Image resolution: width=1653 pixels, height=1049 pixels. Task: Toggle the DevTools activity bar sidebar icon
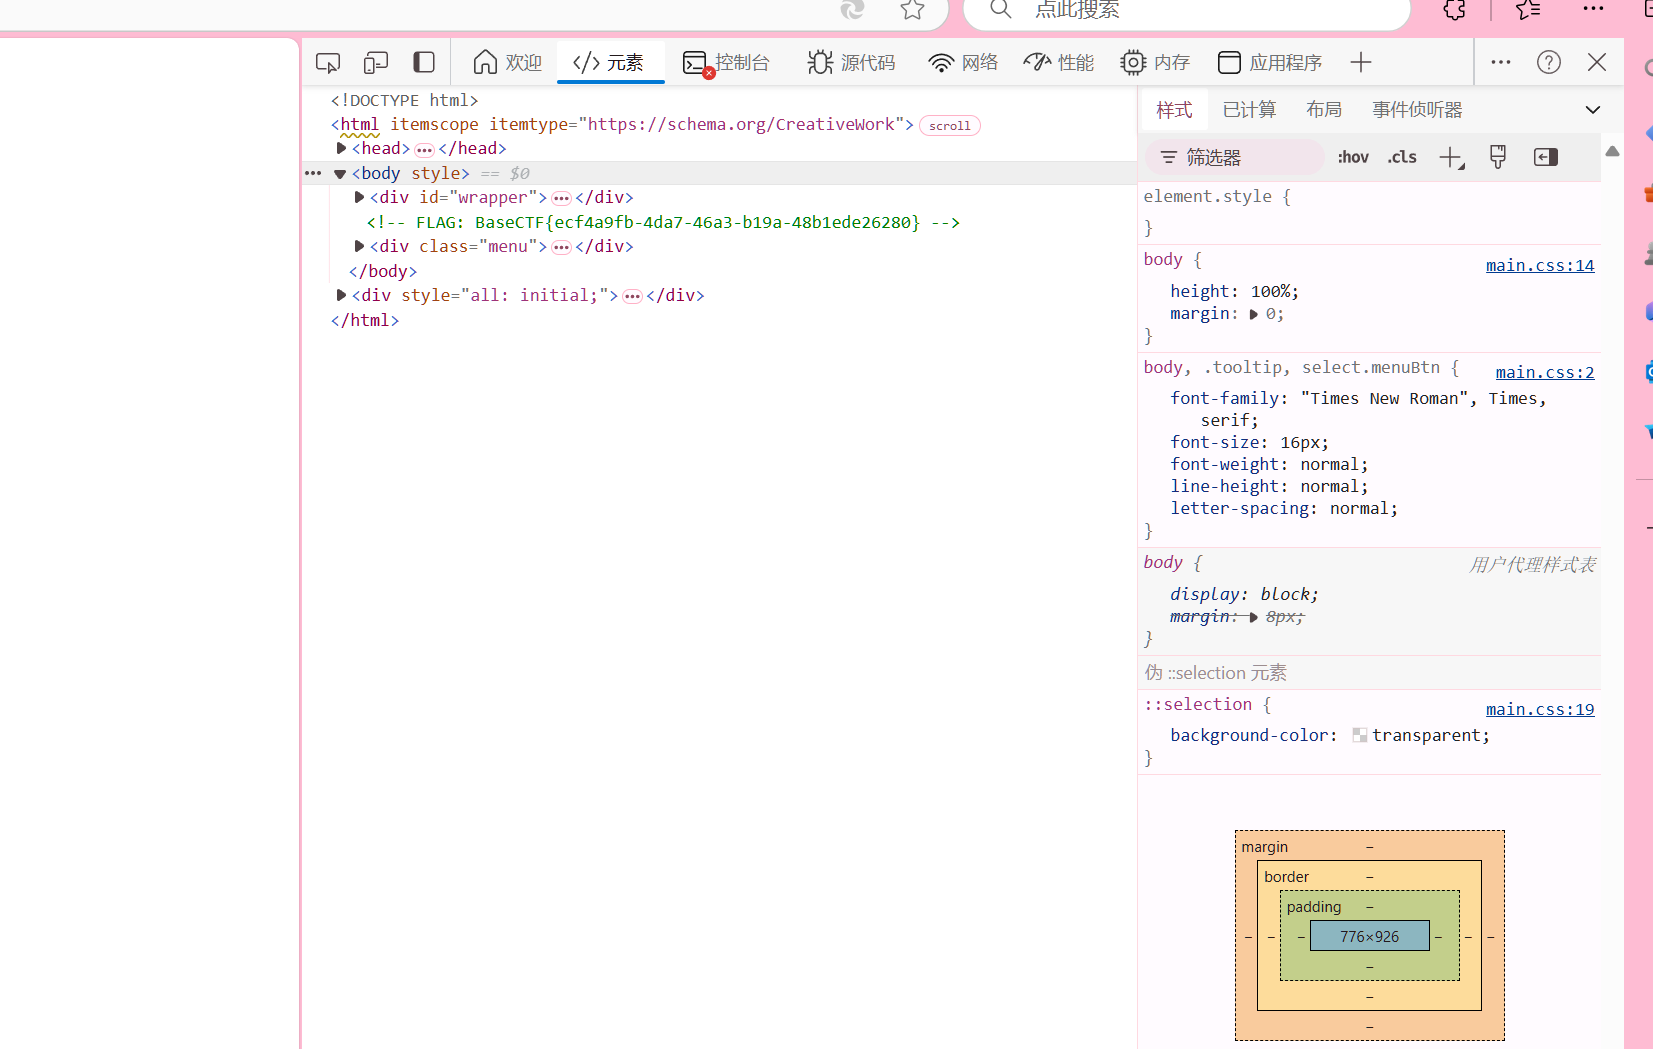[x=424, y=62]
